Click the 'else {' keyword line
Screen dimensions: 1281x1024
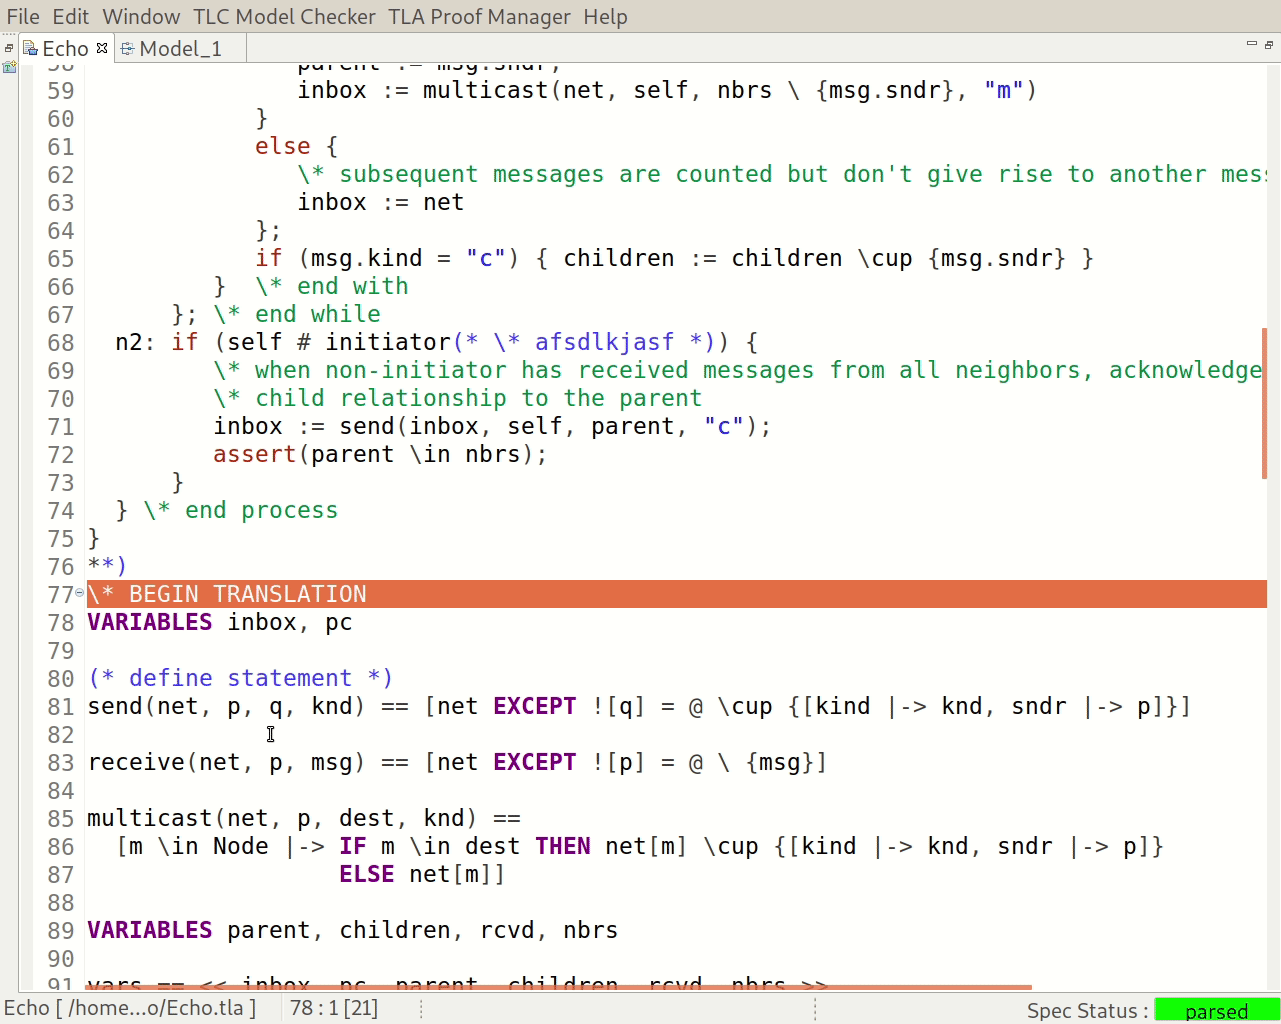click(x=296, y=146)
